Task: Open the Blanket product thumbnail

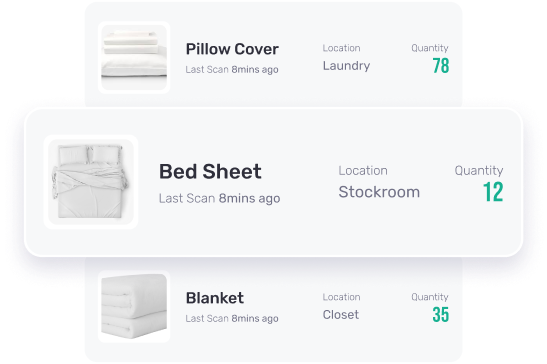Action: (134, 306)
